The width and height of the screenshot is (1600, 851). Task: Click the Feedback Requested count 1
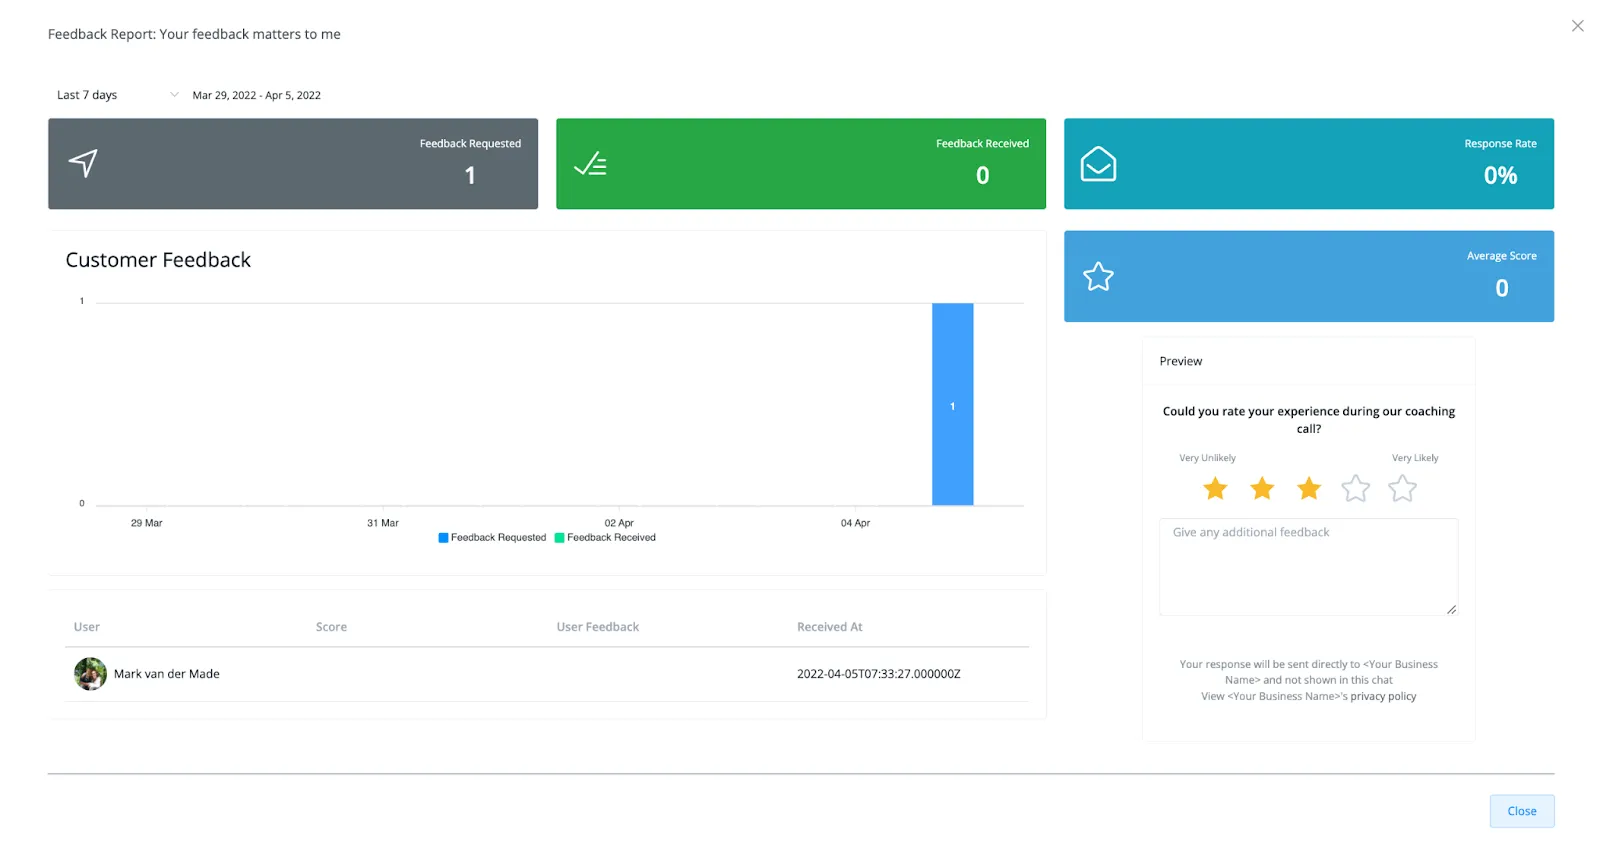[x=470, y=176]
